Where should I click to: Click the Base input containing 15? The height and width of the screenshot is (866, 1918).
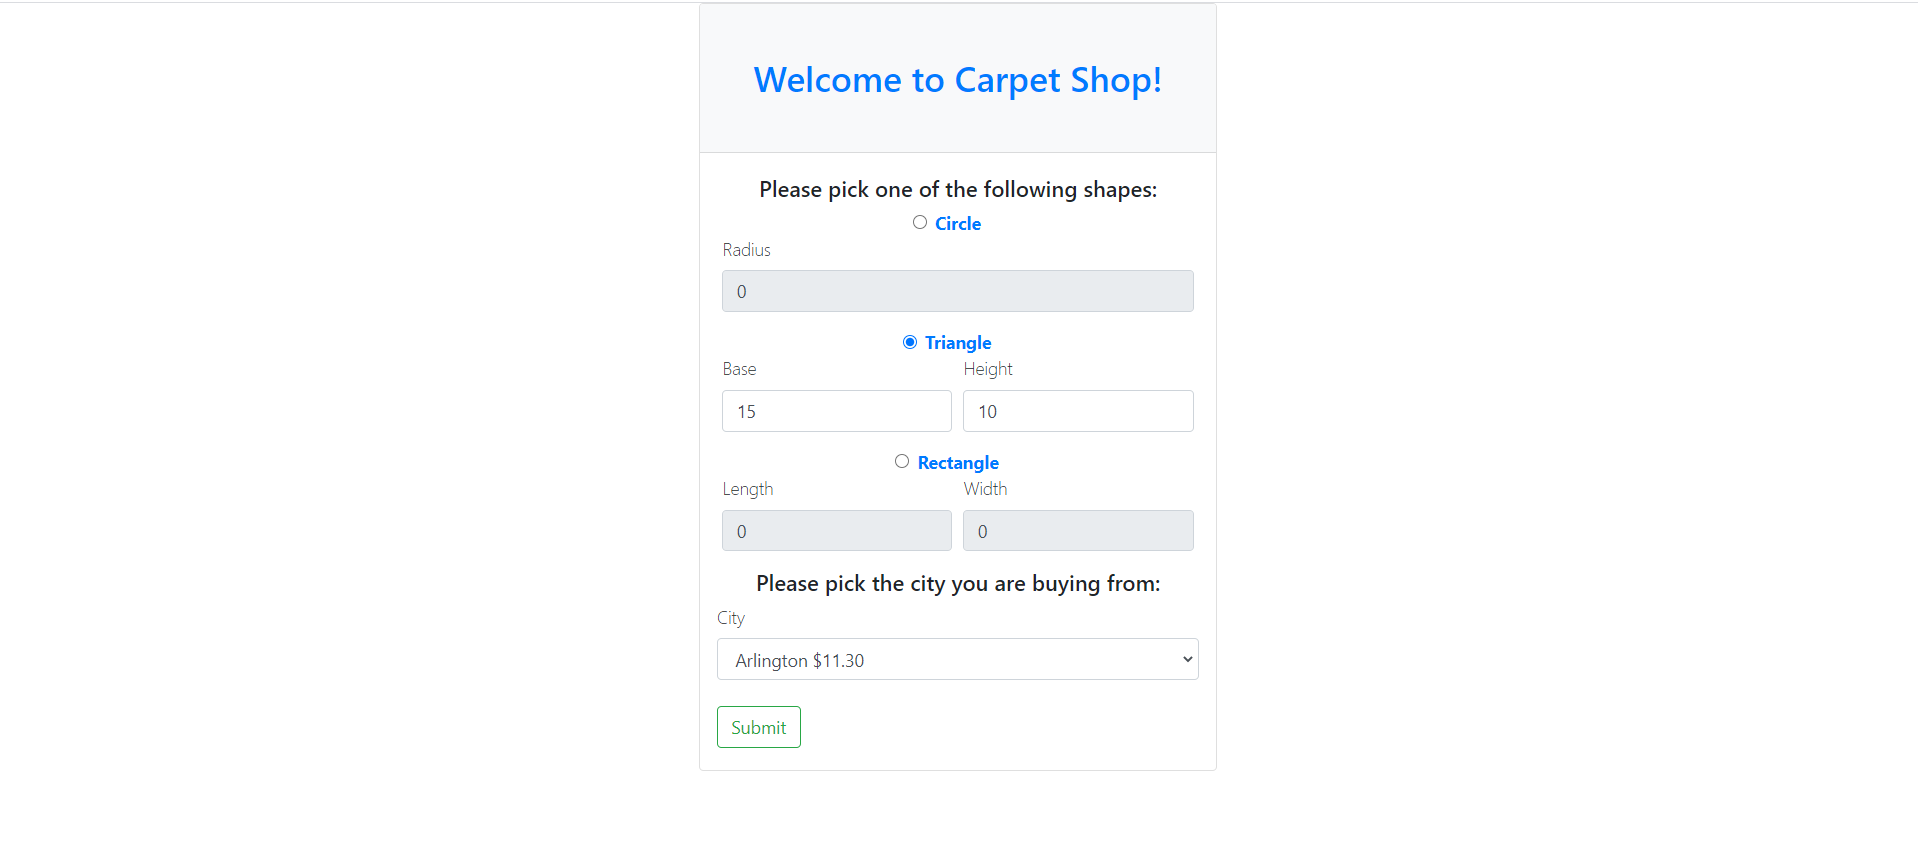coord(836,411)
